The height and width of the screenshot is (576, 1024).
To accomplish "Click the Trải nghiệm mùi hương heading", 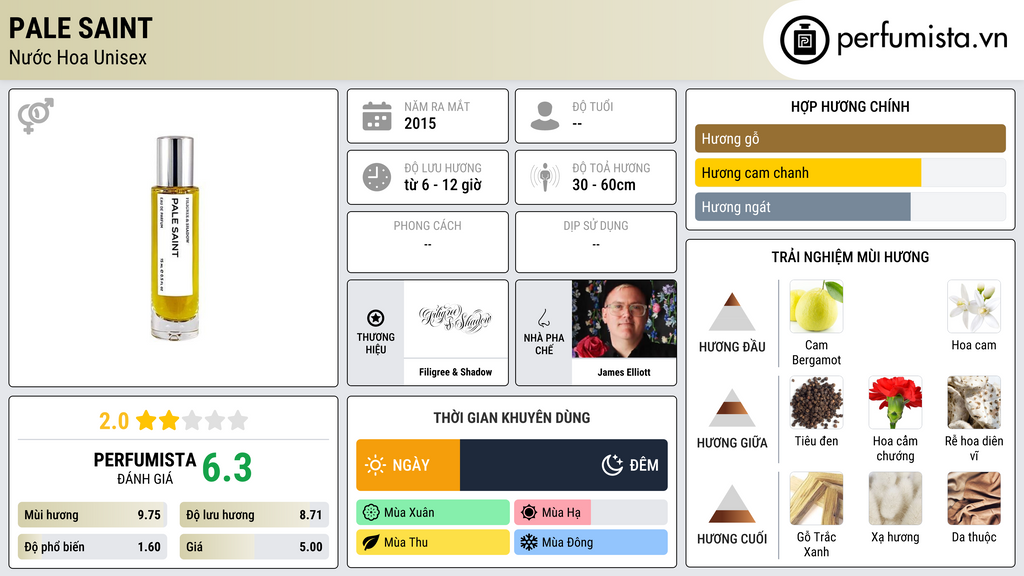I will [x=850, y=257].
